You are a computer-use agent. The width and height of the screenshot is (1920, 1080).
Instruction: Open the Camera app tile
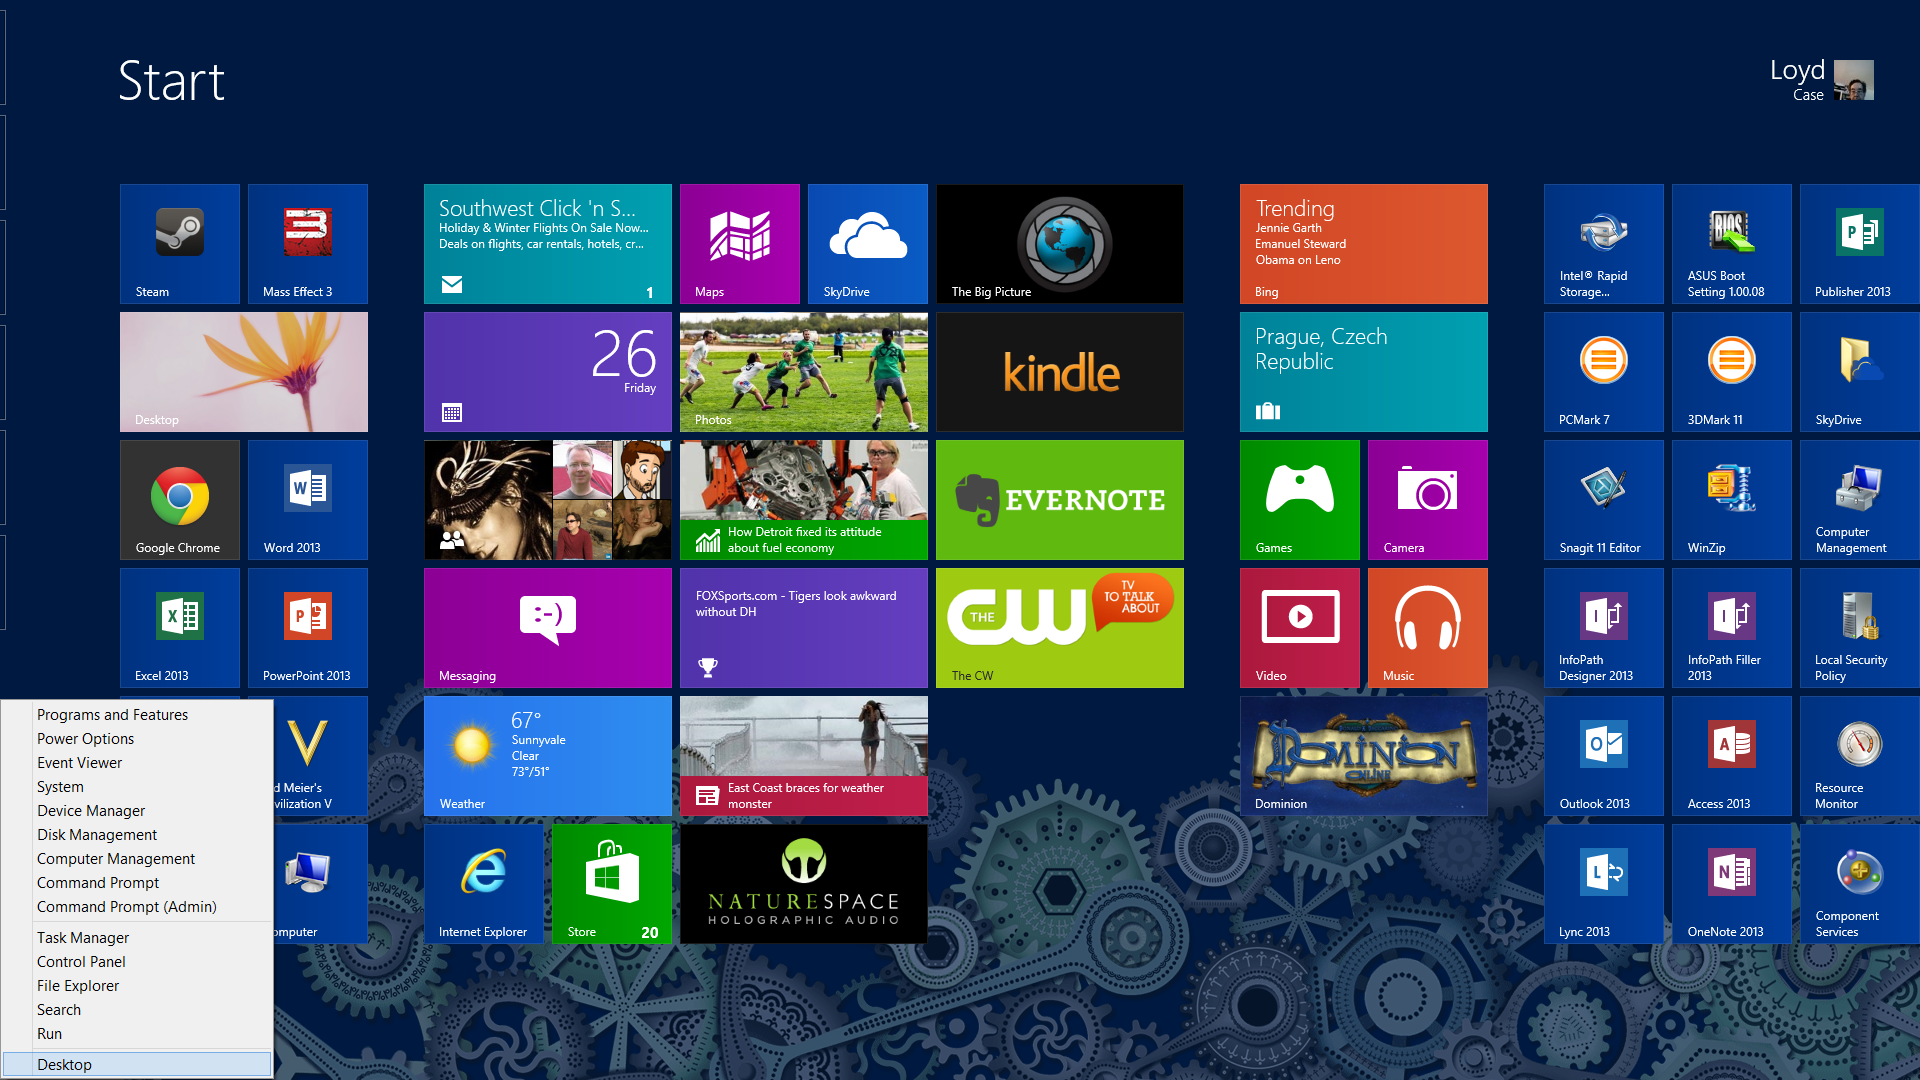[x=1427, y=499]
